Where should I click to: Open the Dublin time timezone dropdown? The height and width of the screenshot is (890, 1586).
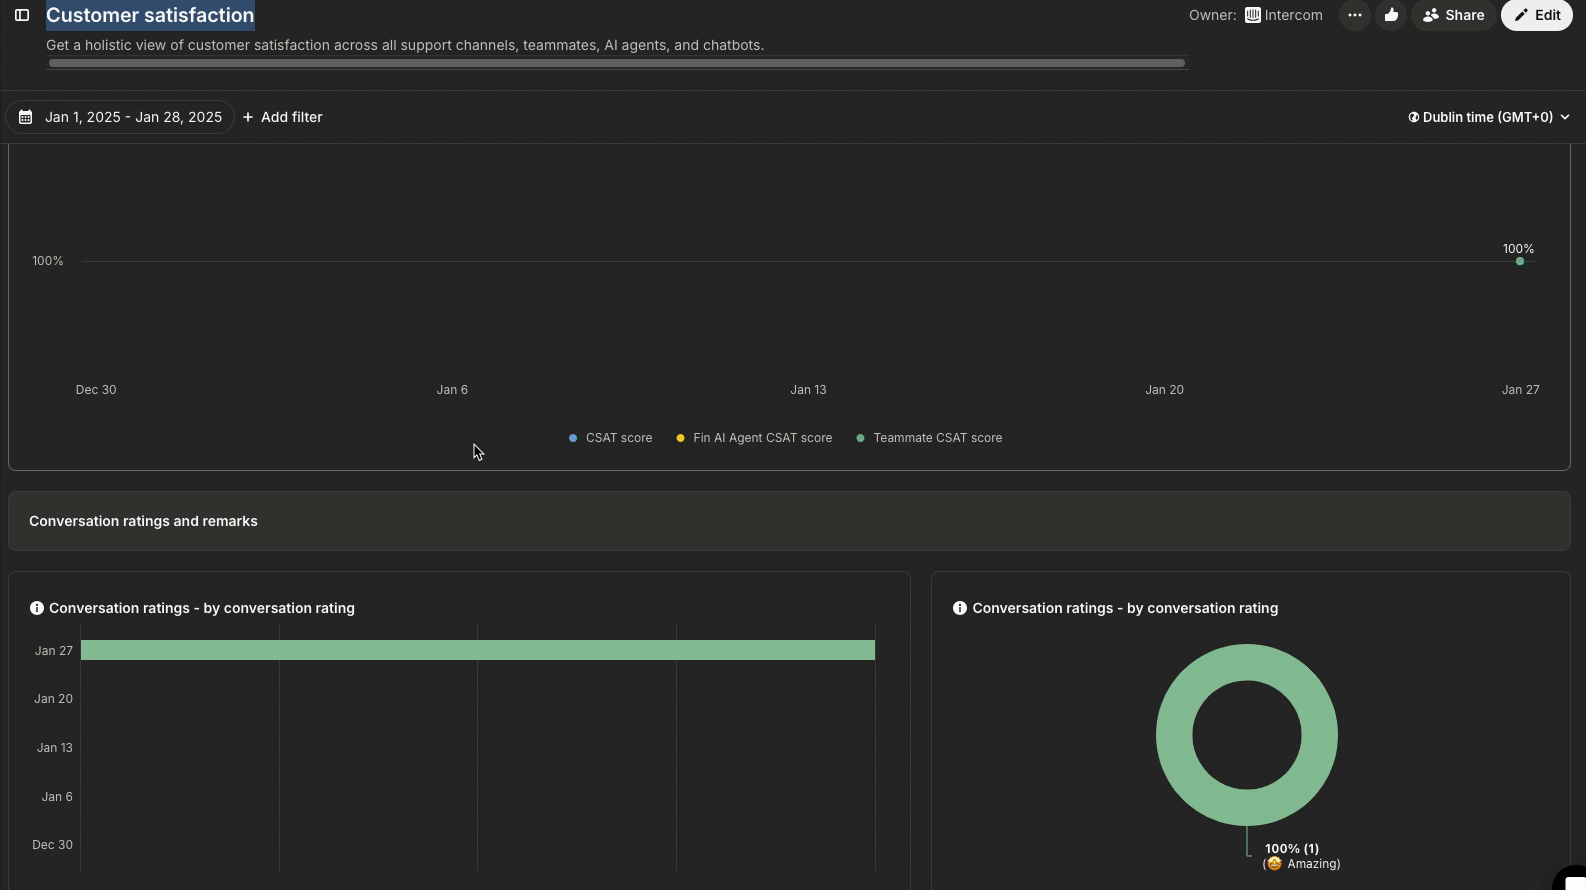1489,117
